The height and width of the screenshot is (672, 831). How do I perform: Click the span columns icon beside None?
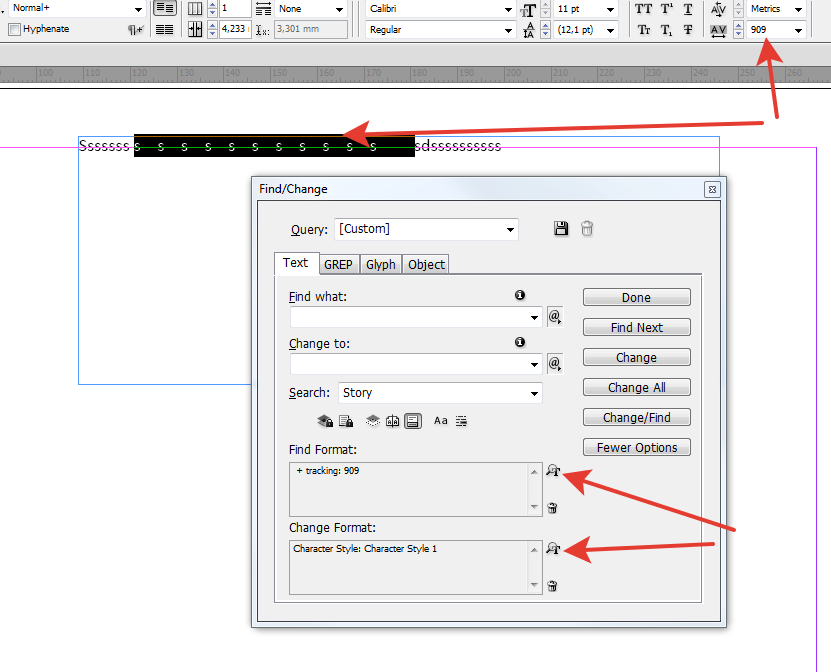coord(263,8)
